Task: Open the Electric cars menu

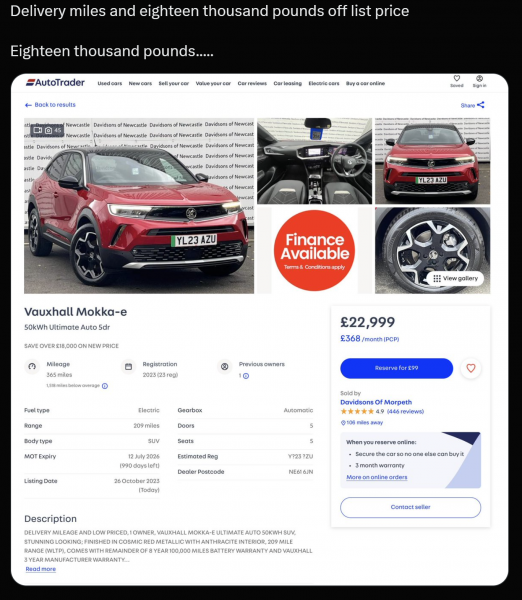Action: click(324, 83)
